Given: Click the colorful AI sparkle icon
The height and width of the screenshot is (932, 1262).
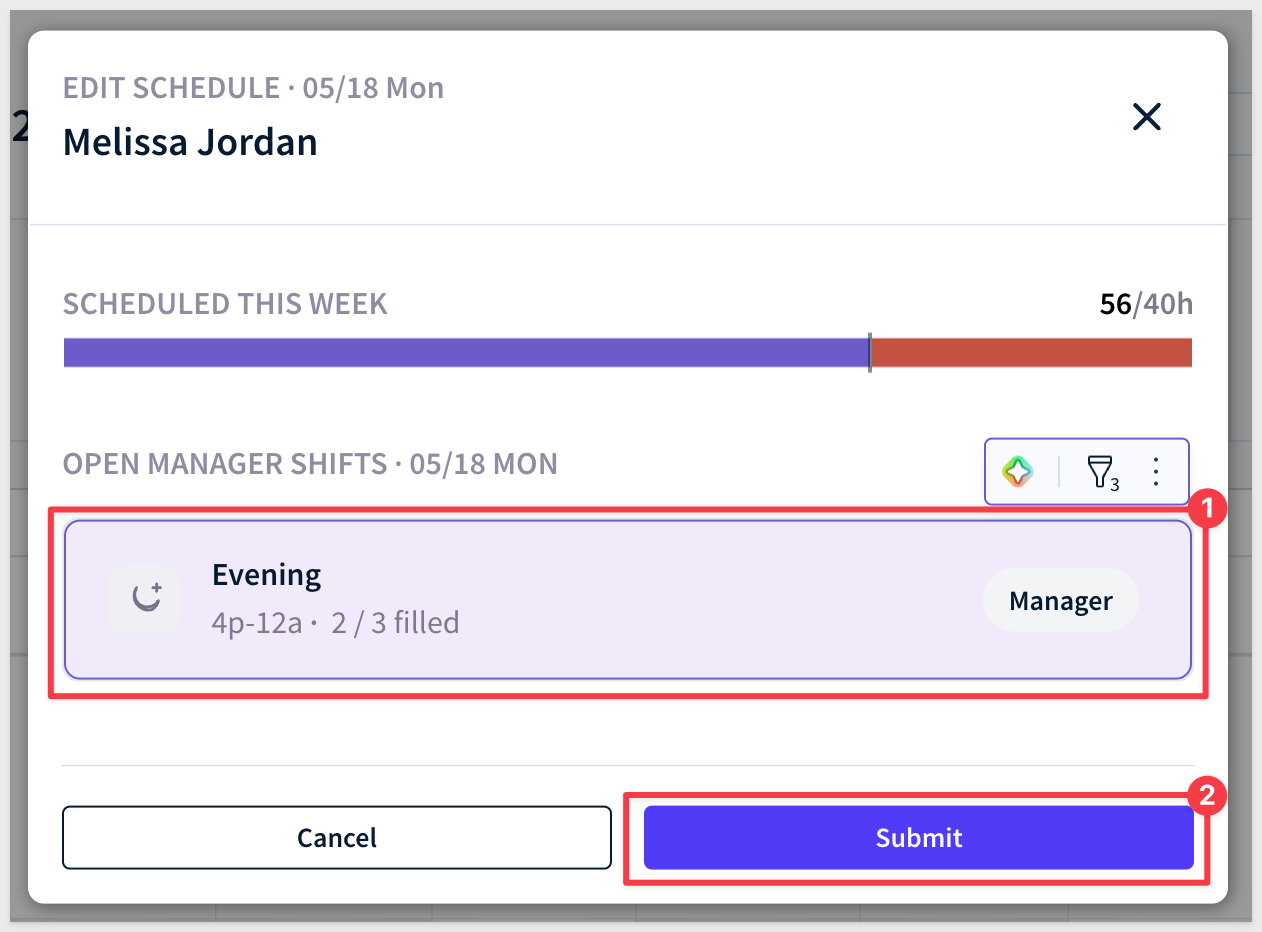Looking at the screenshot, I should tap(1017, 471).
